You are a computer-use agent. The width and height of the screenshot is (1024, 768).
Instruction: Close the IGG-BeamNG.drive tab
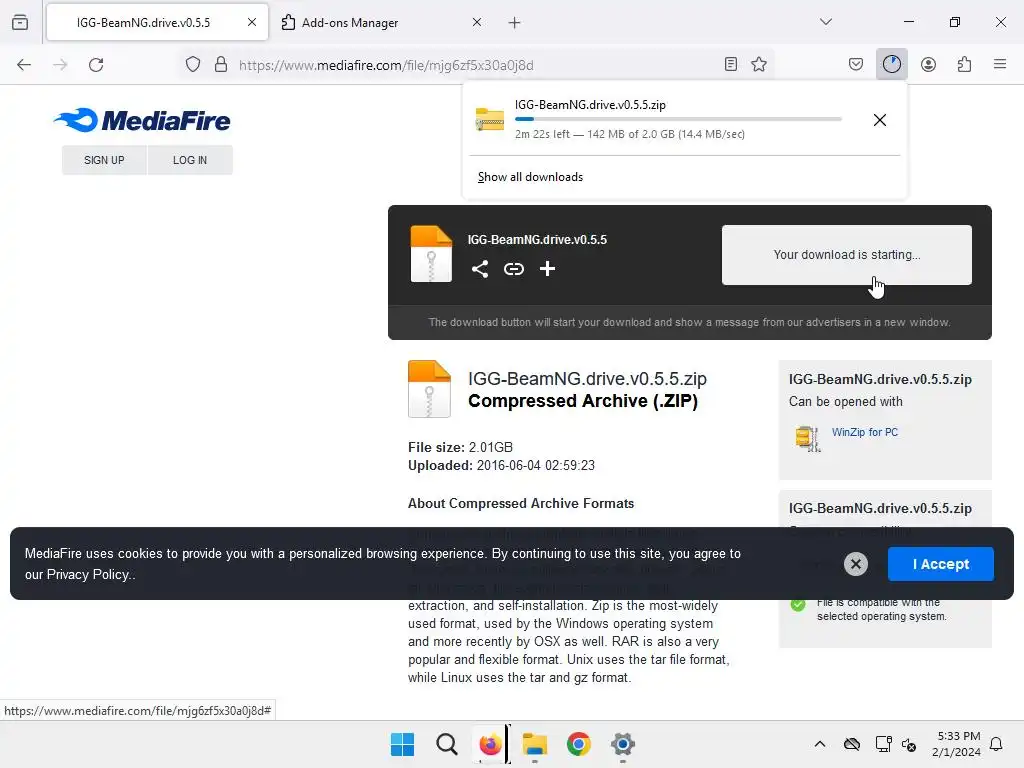click(x=251, y=22)
